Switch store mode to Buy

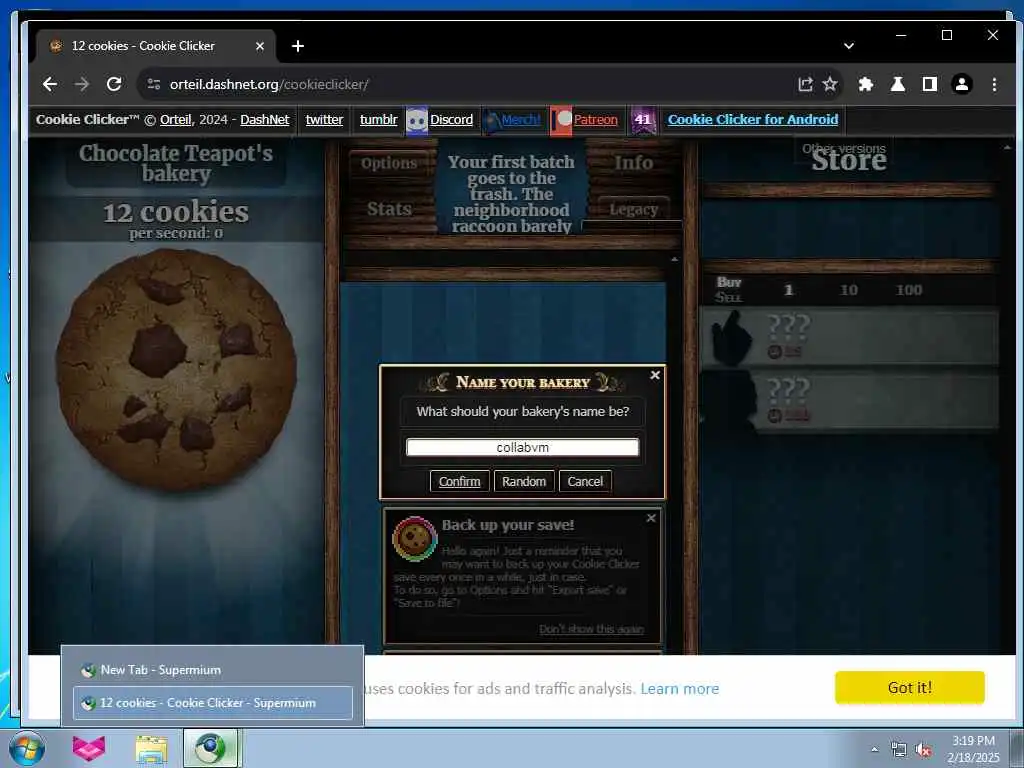coord(729,282)
